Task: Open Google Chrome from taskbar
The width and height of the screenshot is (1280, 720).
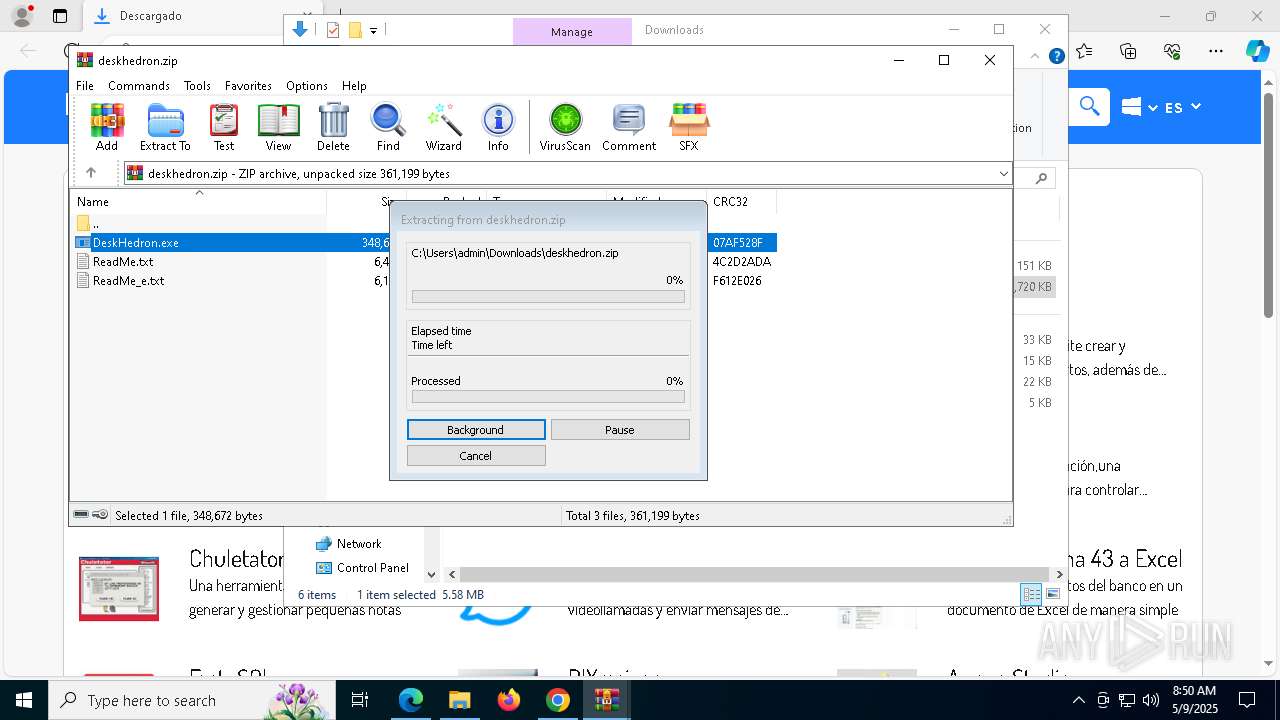Action: (x=558, y=700)
